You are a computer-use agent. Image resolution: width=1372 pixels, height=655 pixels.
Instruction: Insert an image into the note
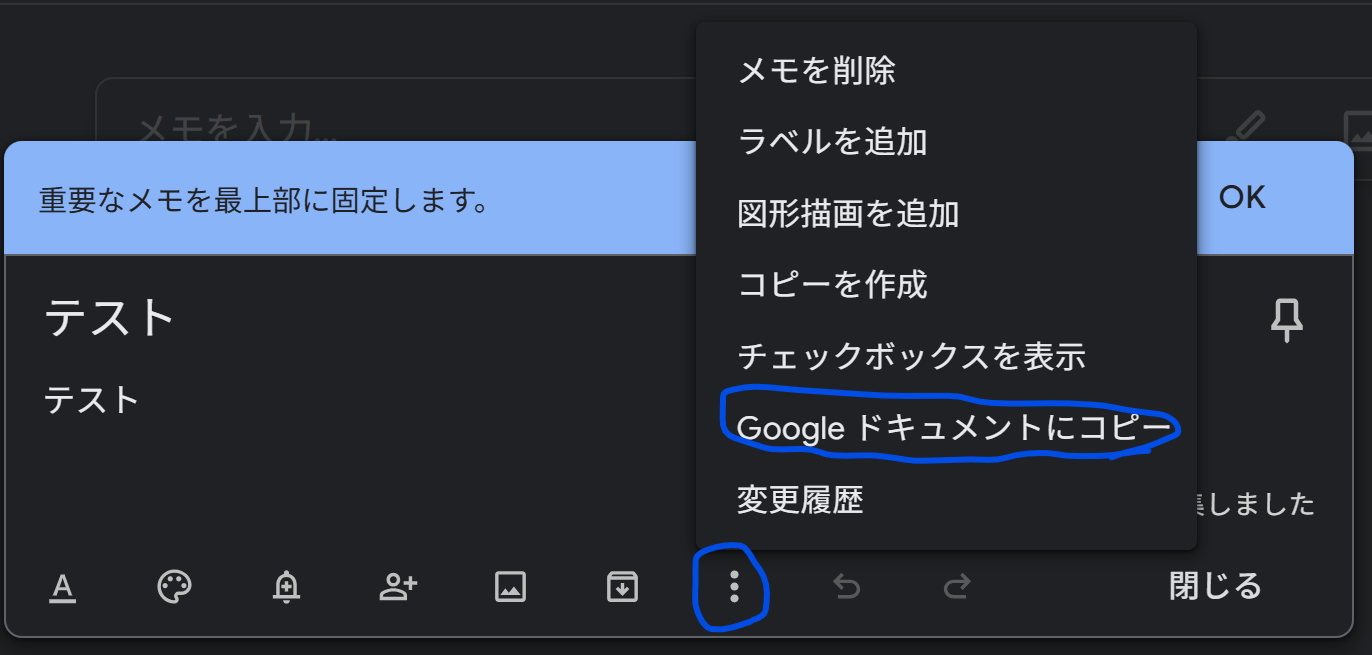510,587
